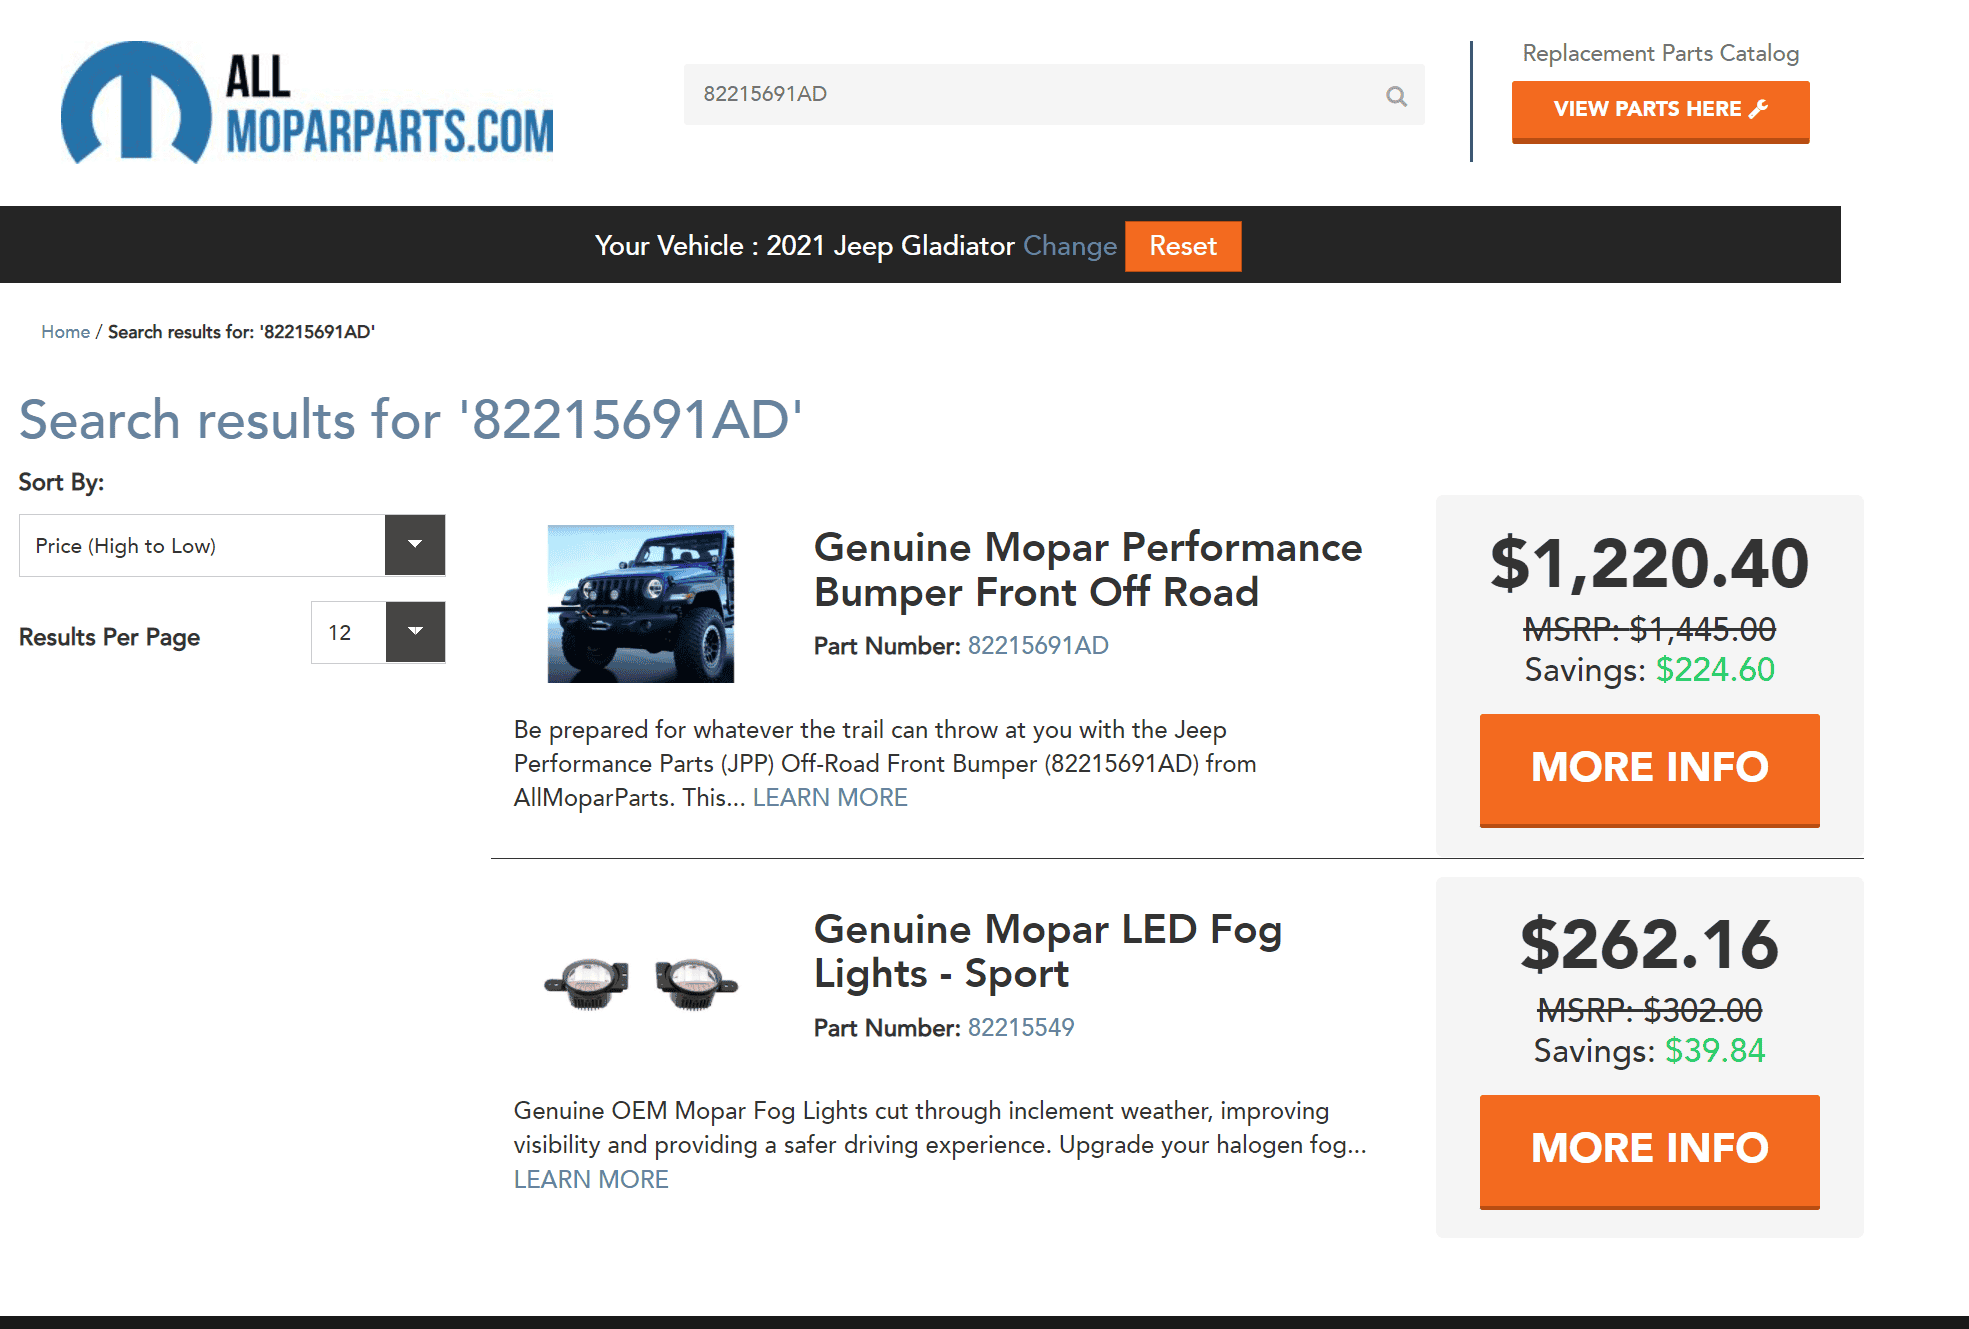Click MORE INFO for the $262.16 fog lights

[1650, 1151]
